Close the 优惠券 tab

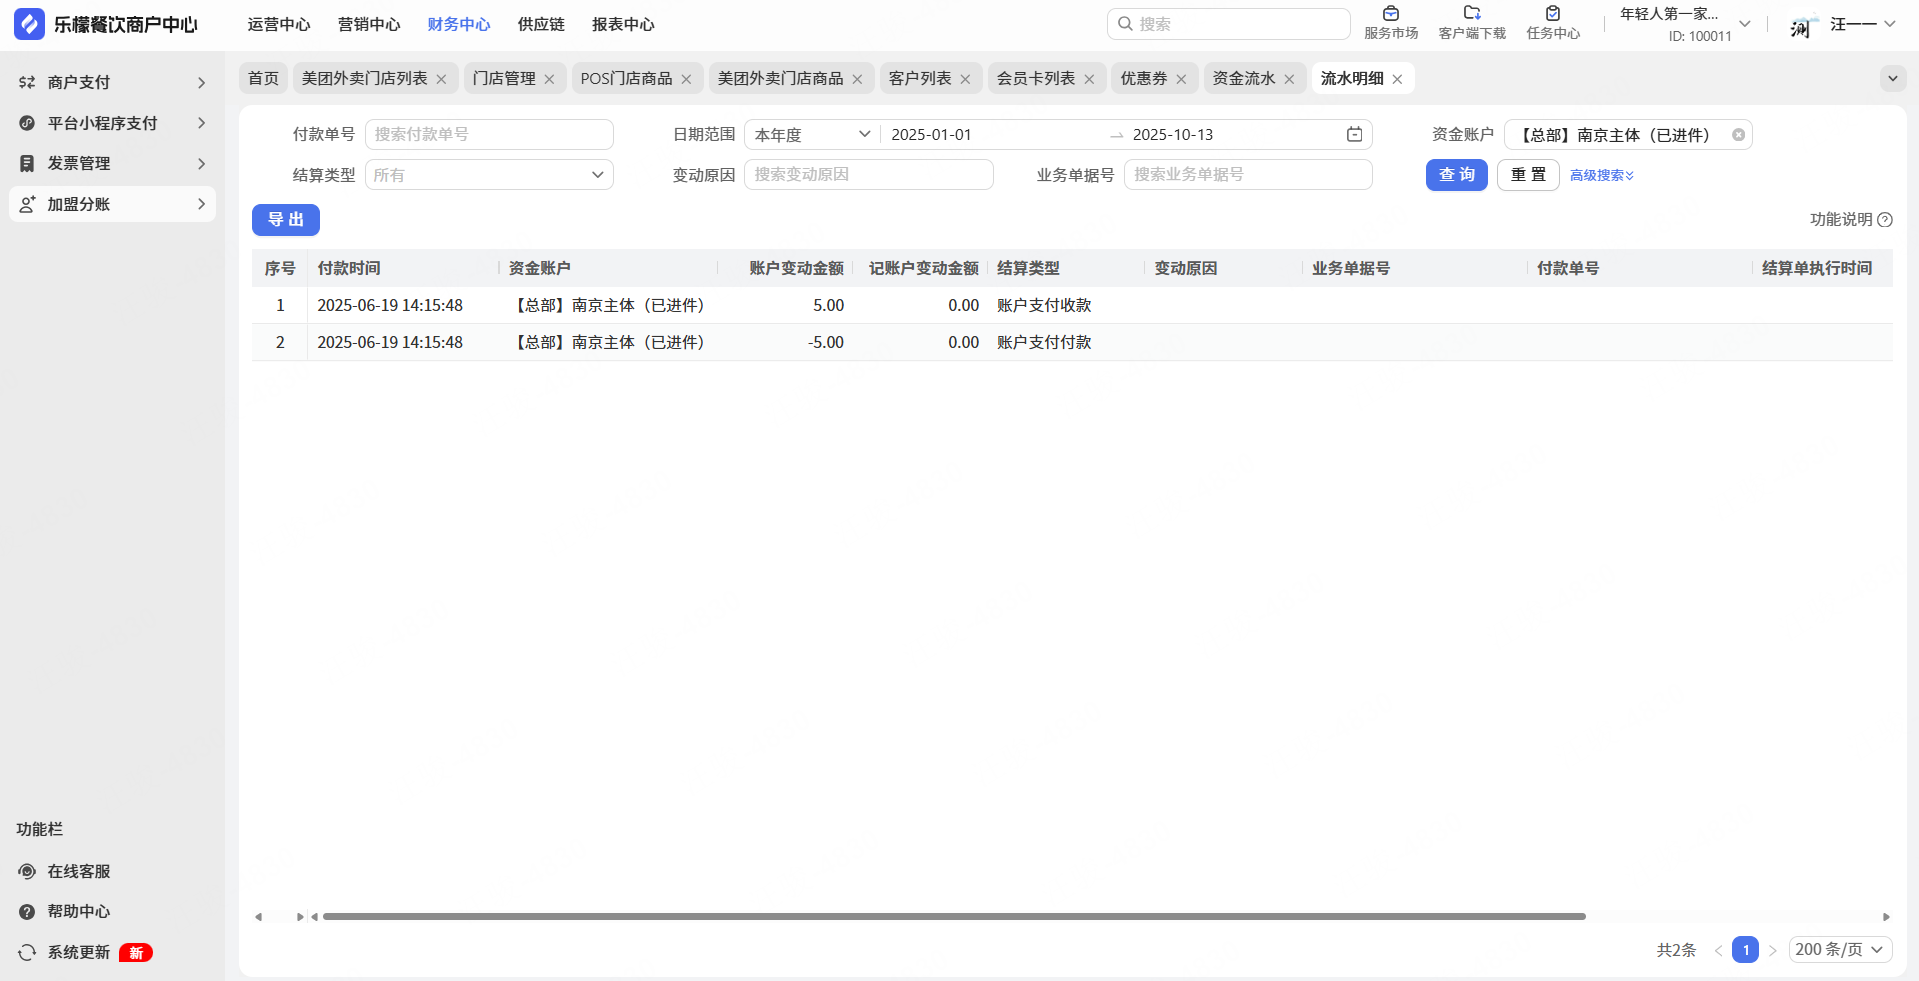point(1181,79)
